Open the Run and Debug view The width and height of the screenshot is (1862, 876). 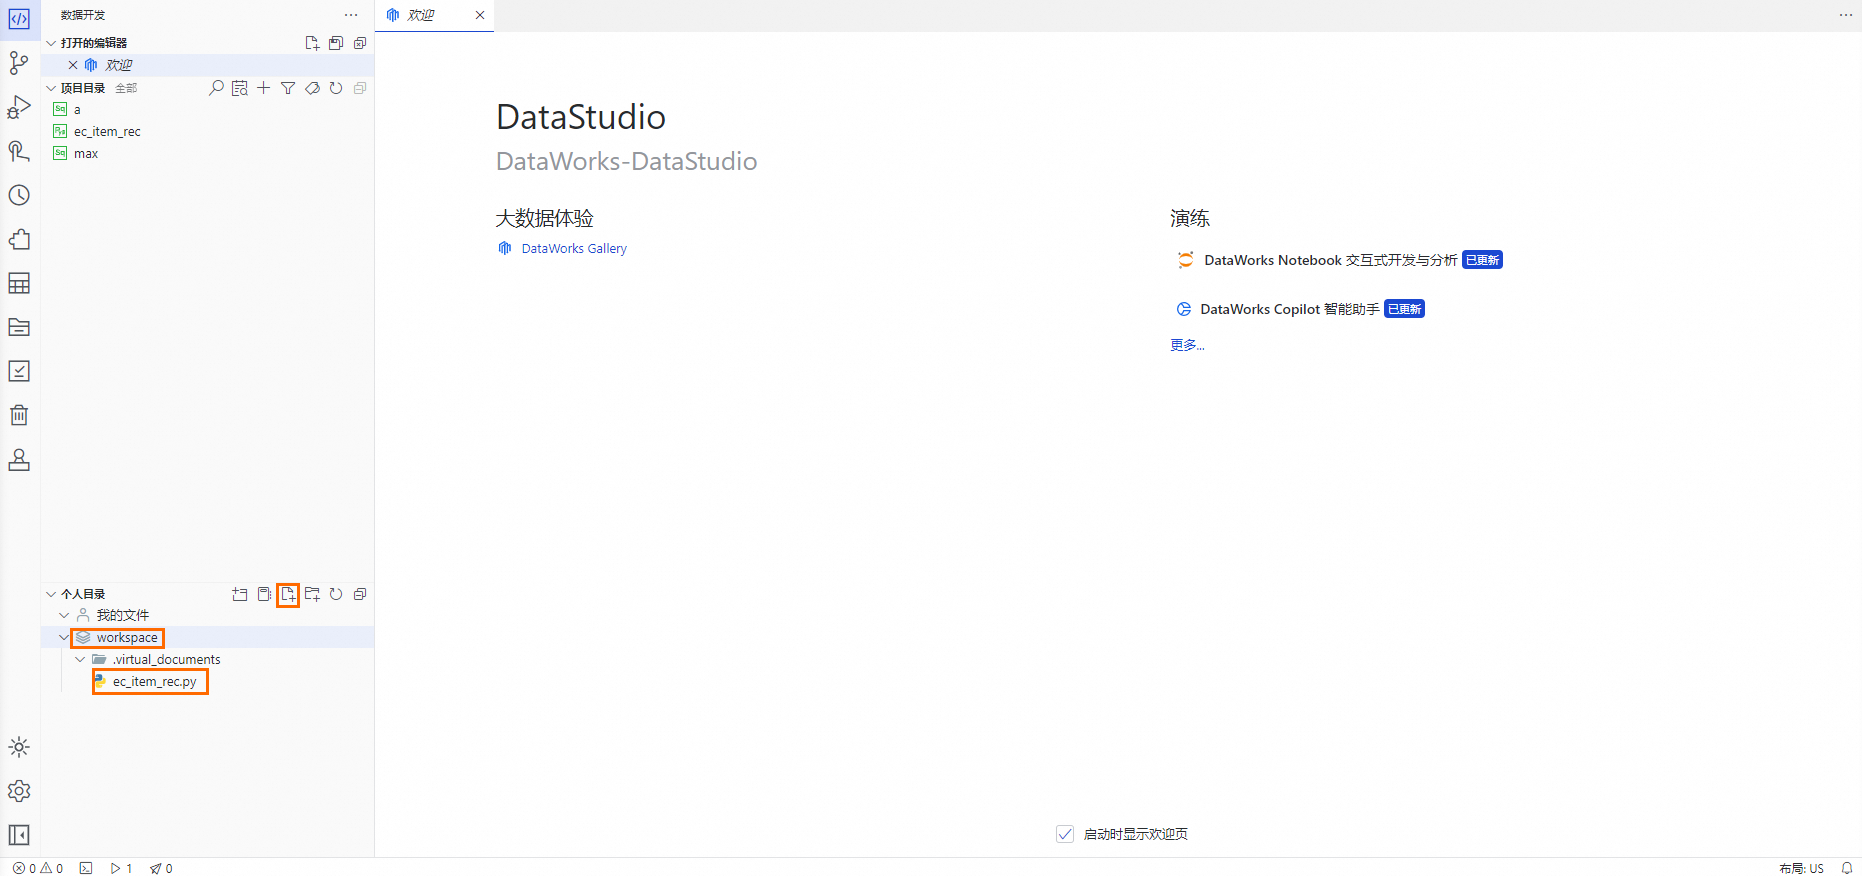pyautogui.click(x=19, y=107)
